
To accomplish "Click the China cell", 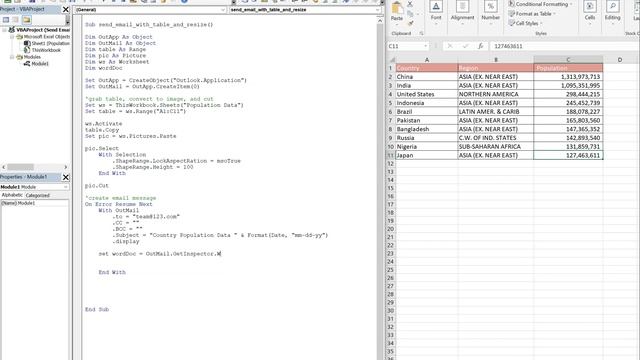I will tap(427, 77).
